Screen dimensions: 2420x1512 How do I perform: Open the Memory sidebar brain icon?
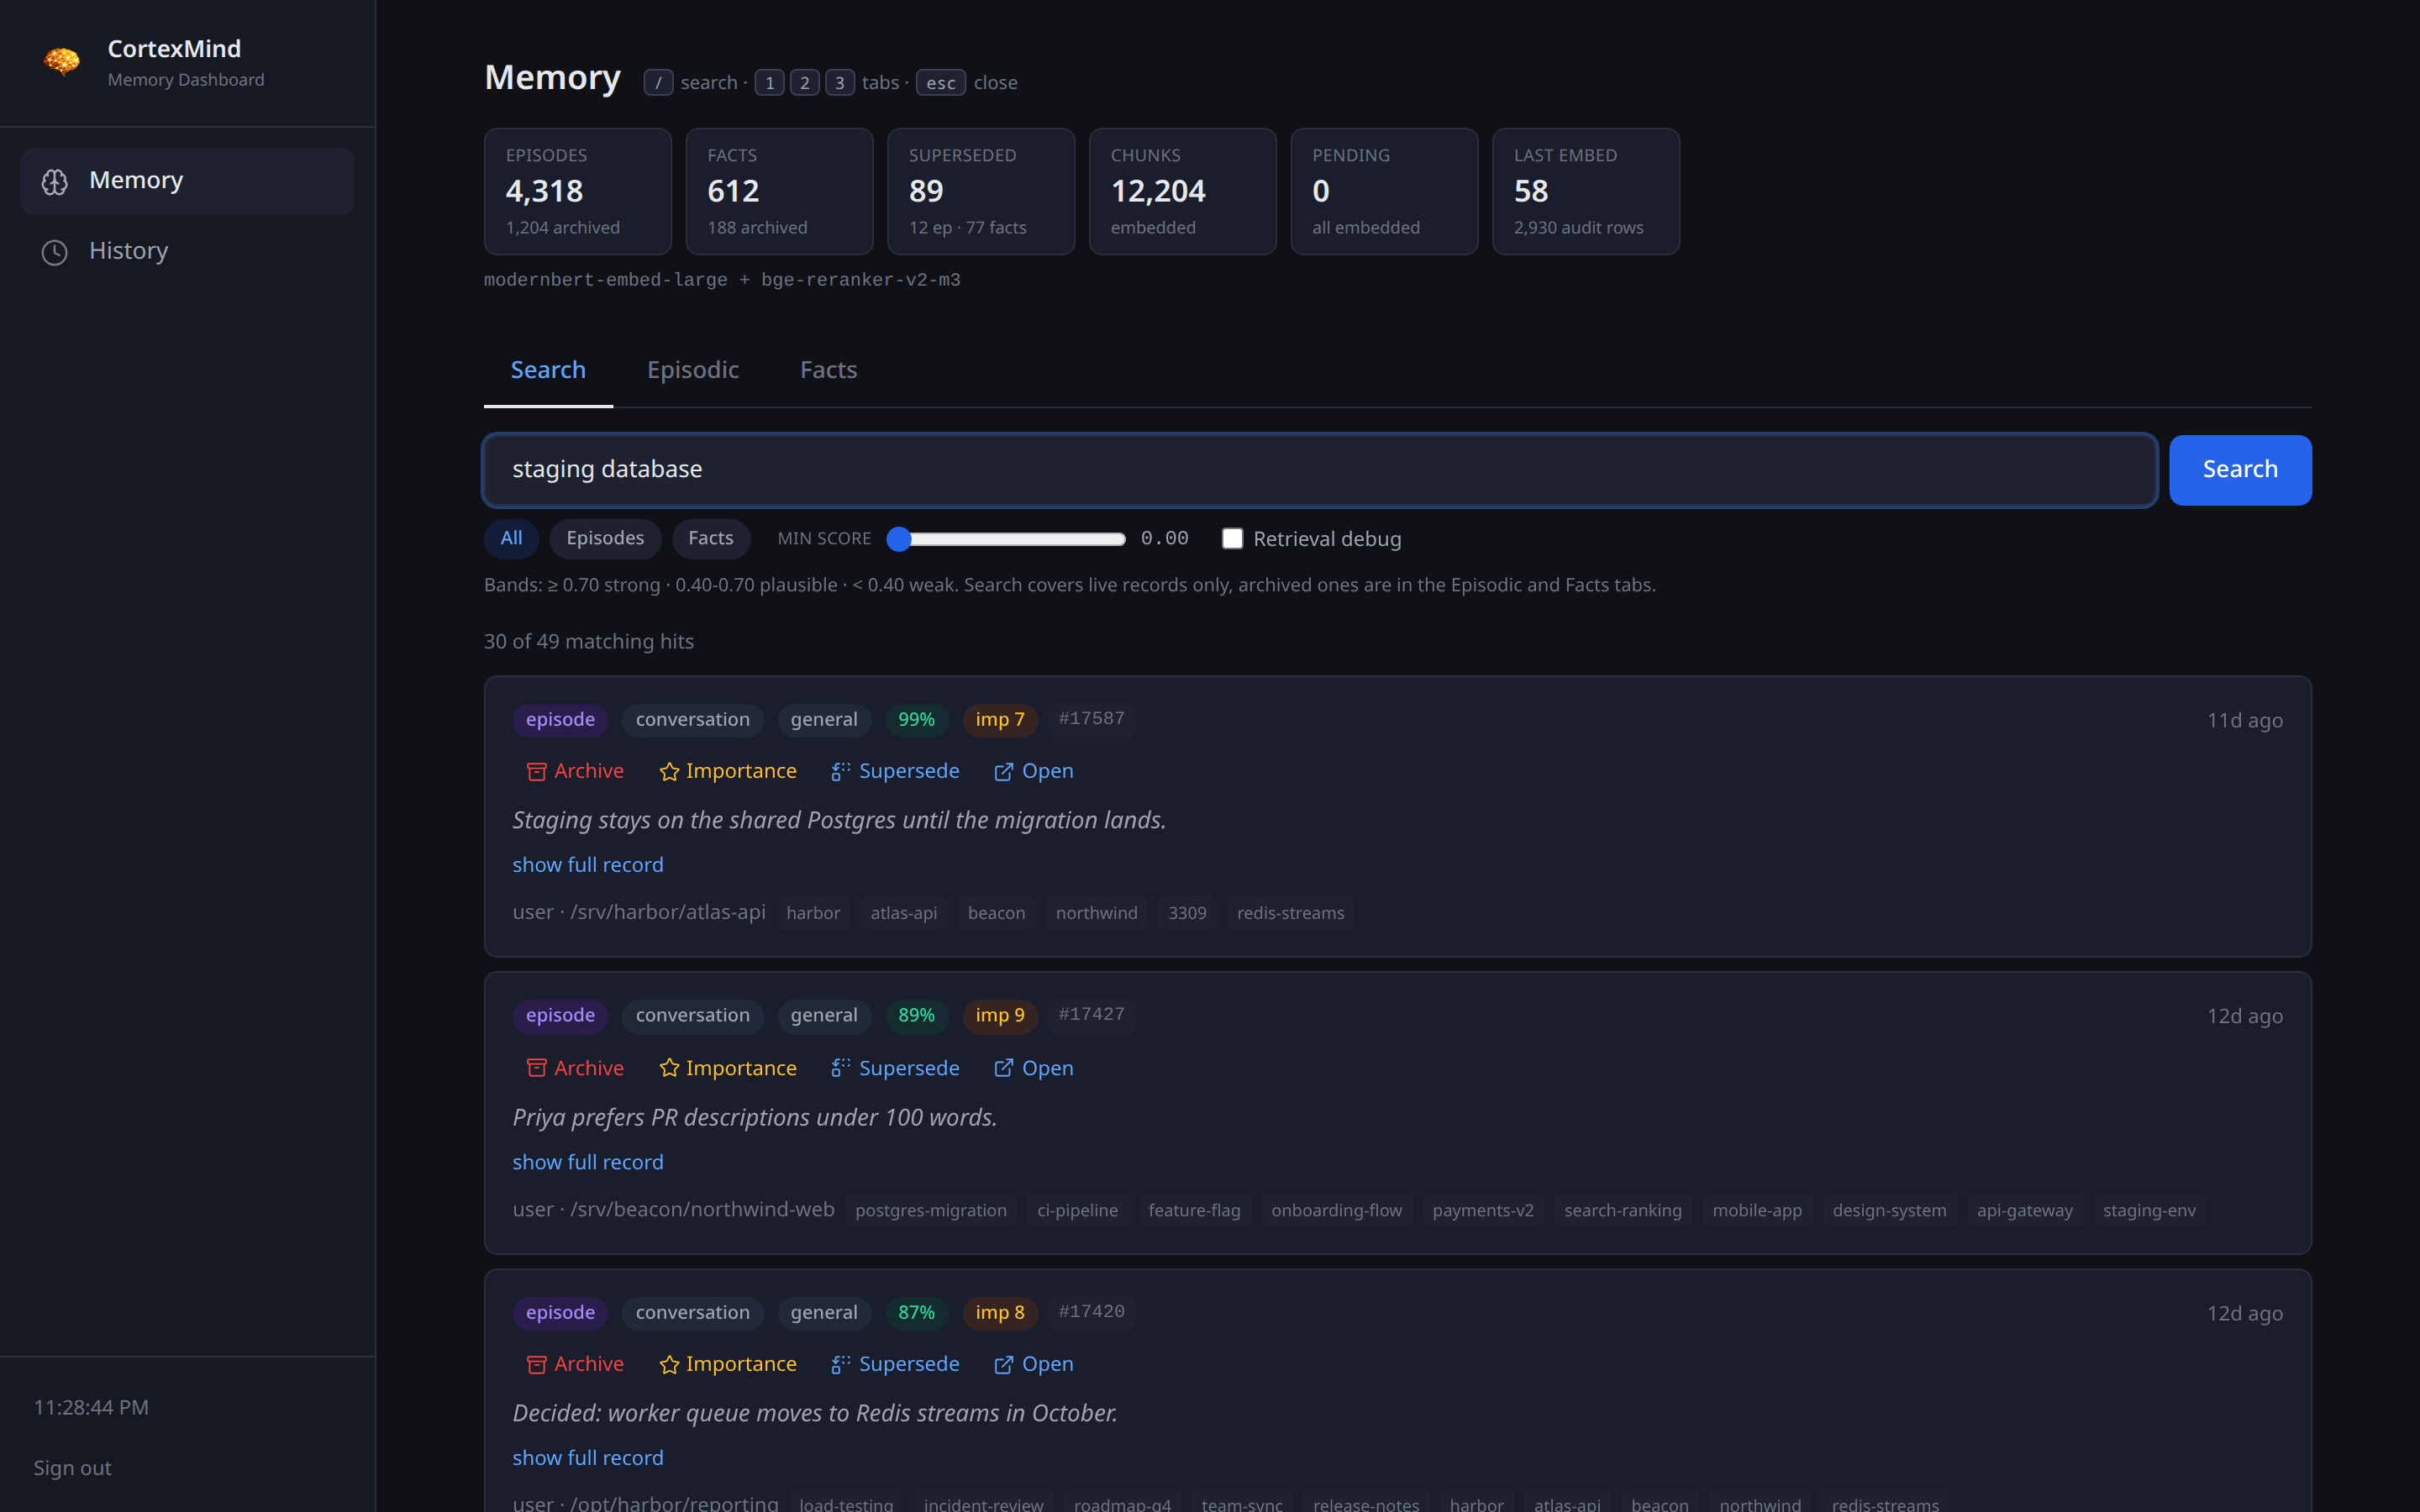(55, 181)
